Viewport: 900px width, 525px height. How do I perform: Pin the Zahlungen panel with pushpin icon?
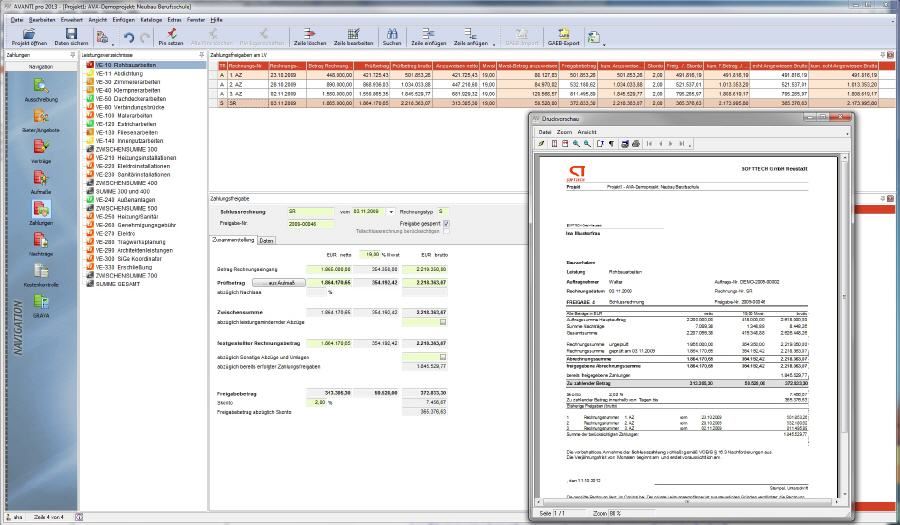pos(72,55)
